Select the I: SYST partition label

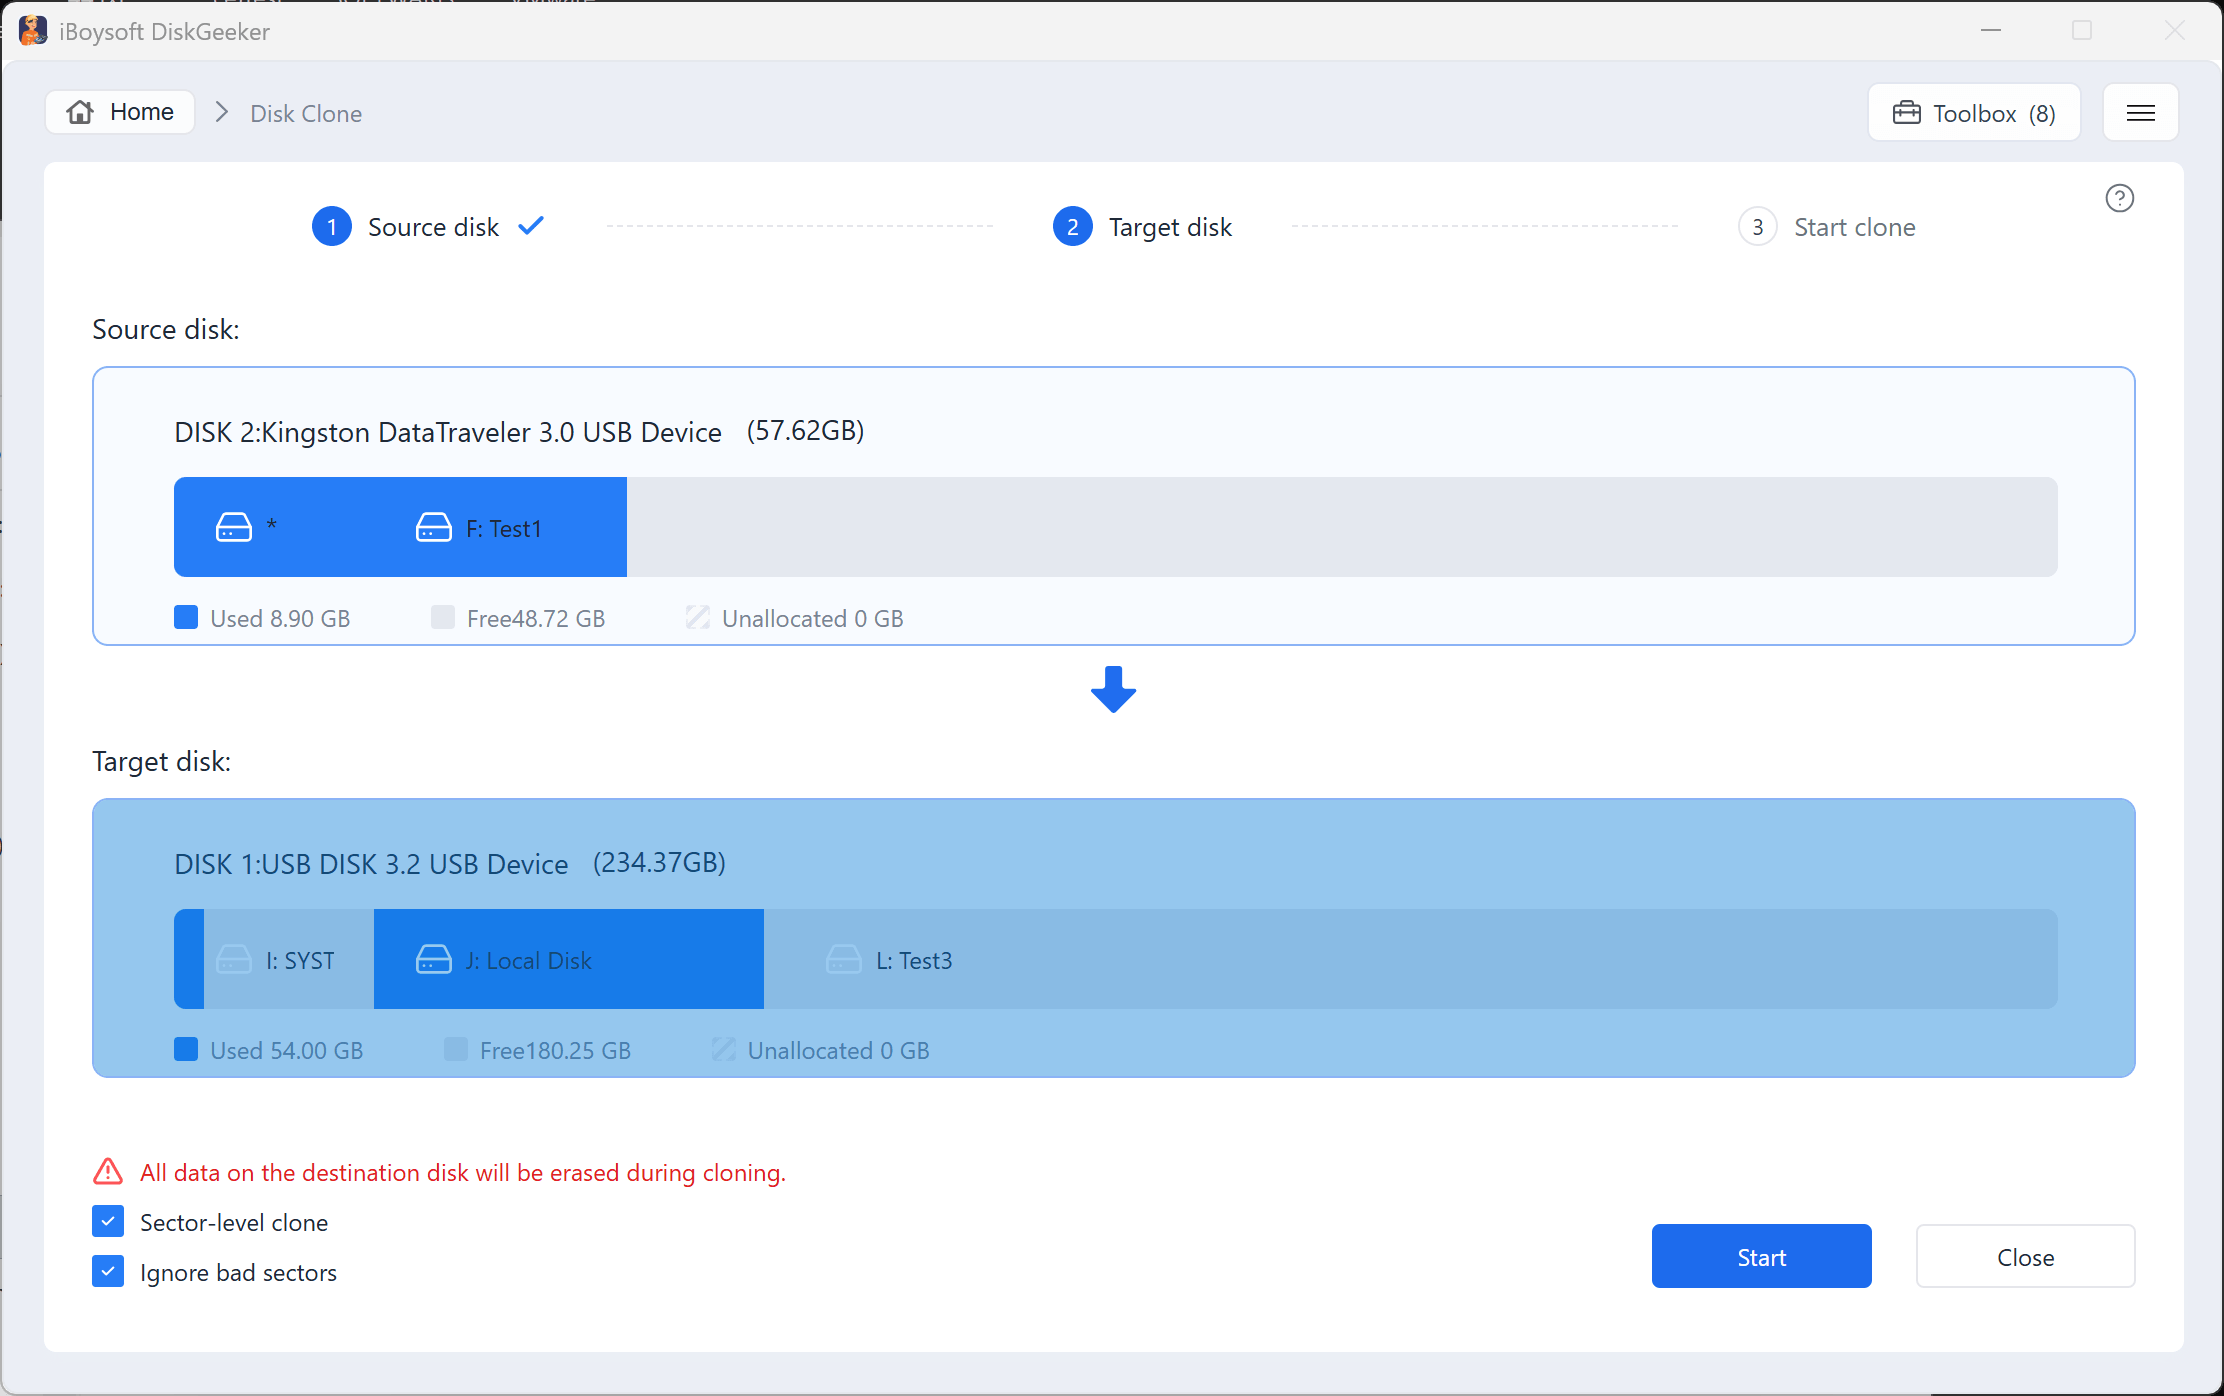point(300,961)
